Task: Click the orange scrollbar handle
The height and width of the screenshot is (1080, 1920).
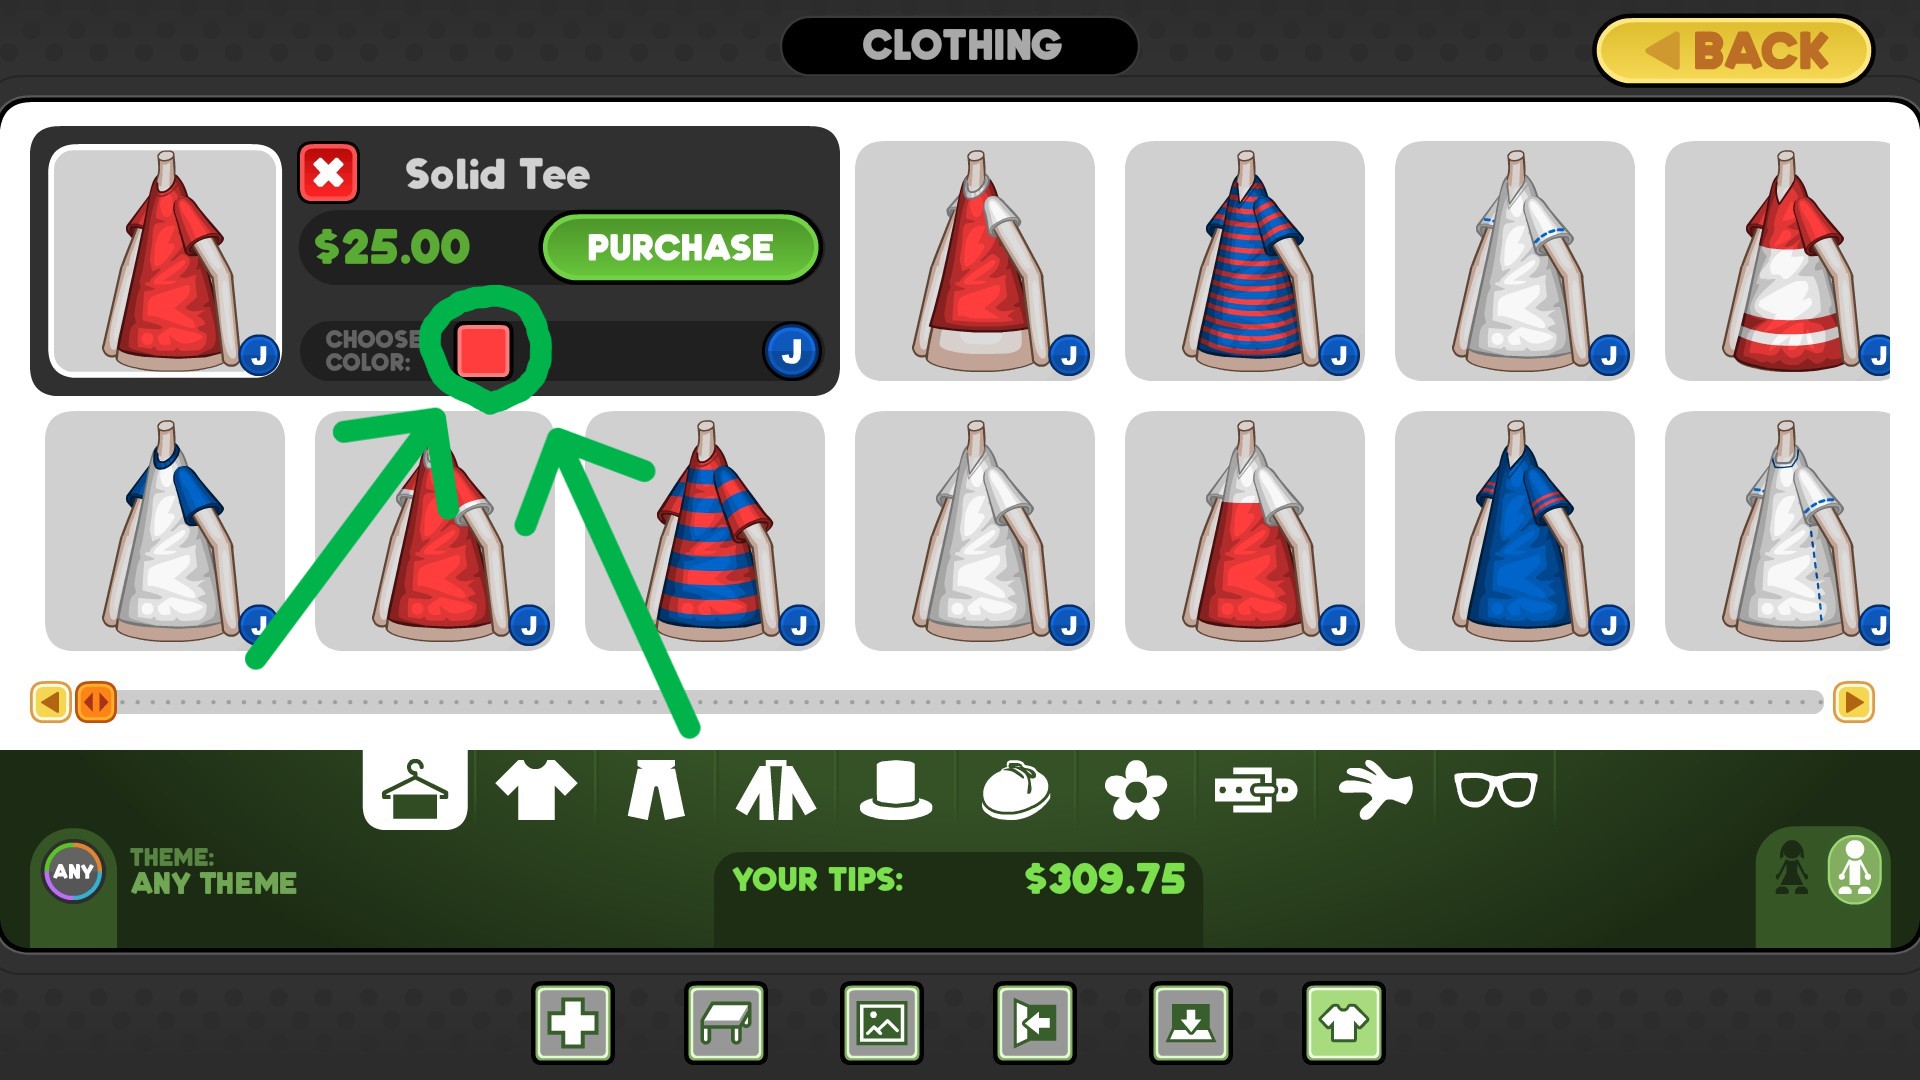Action: [96, 702]
